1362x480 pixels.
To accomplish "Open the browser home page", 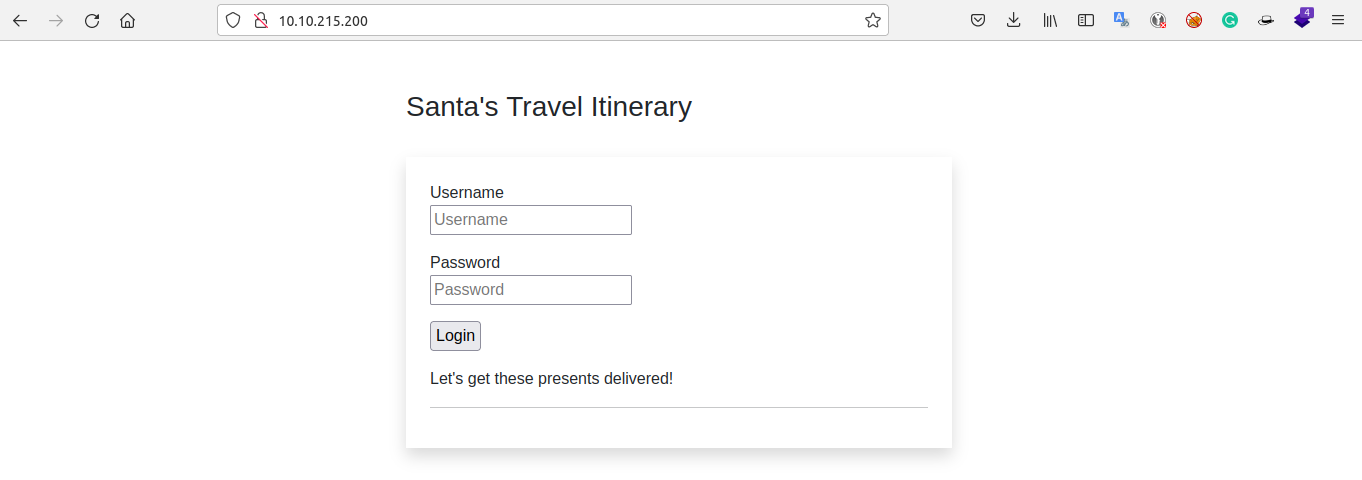I will 127,20.
